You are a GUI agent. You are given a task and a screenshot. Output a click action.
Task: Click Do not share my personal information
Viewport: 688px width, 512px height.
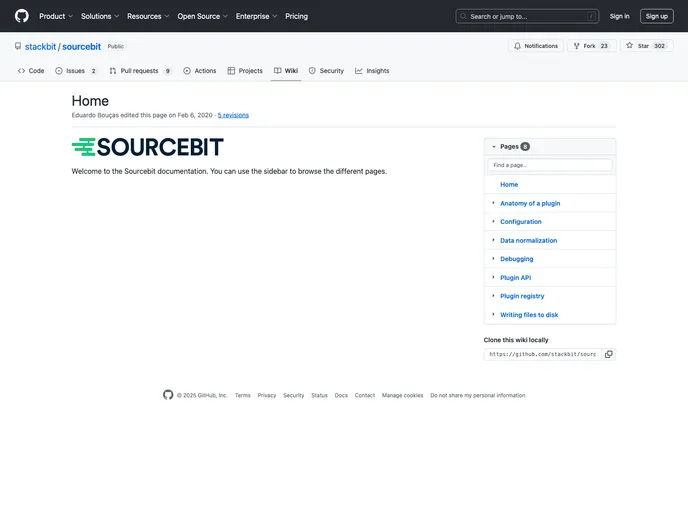point(477,395)
